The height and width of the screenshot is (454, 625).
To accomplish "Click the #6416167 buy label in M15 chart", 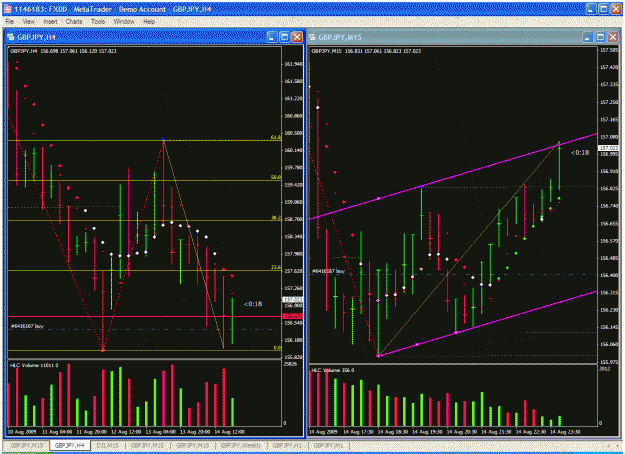I will point(328,271).
